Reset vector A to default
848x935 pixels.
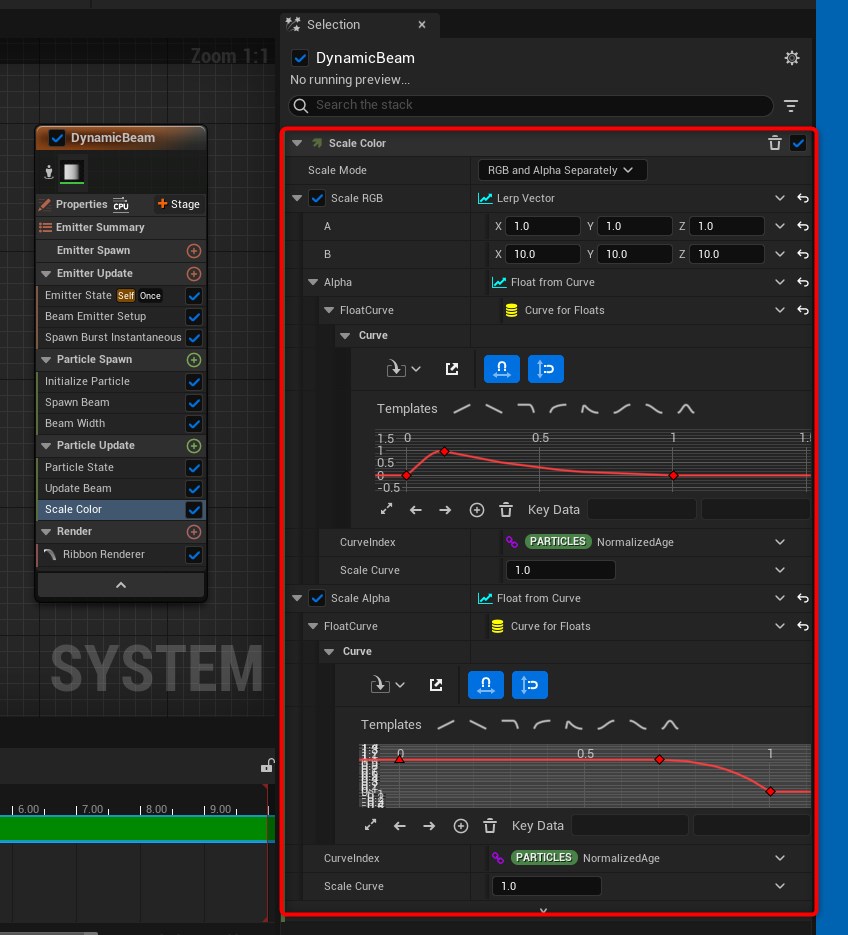[803, 226]
